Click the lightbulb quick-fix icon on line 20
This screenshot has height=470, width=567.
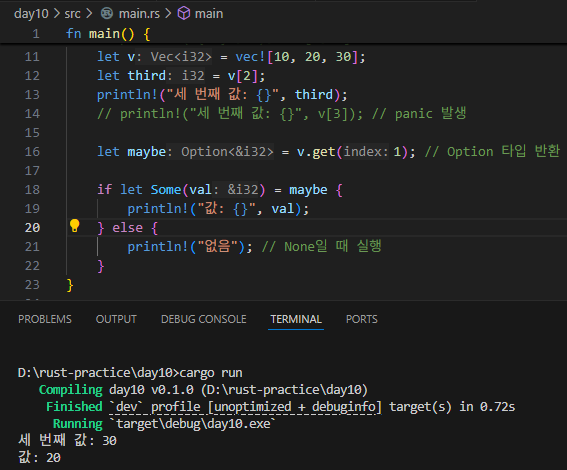point(74,226)
